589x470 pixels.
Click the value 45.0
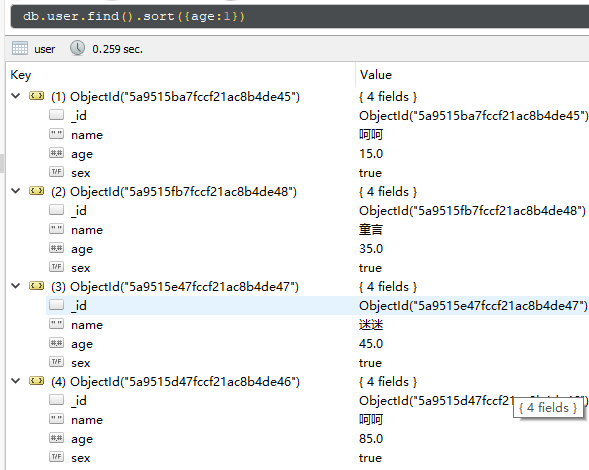[371, 344]
